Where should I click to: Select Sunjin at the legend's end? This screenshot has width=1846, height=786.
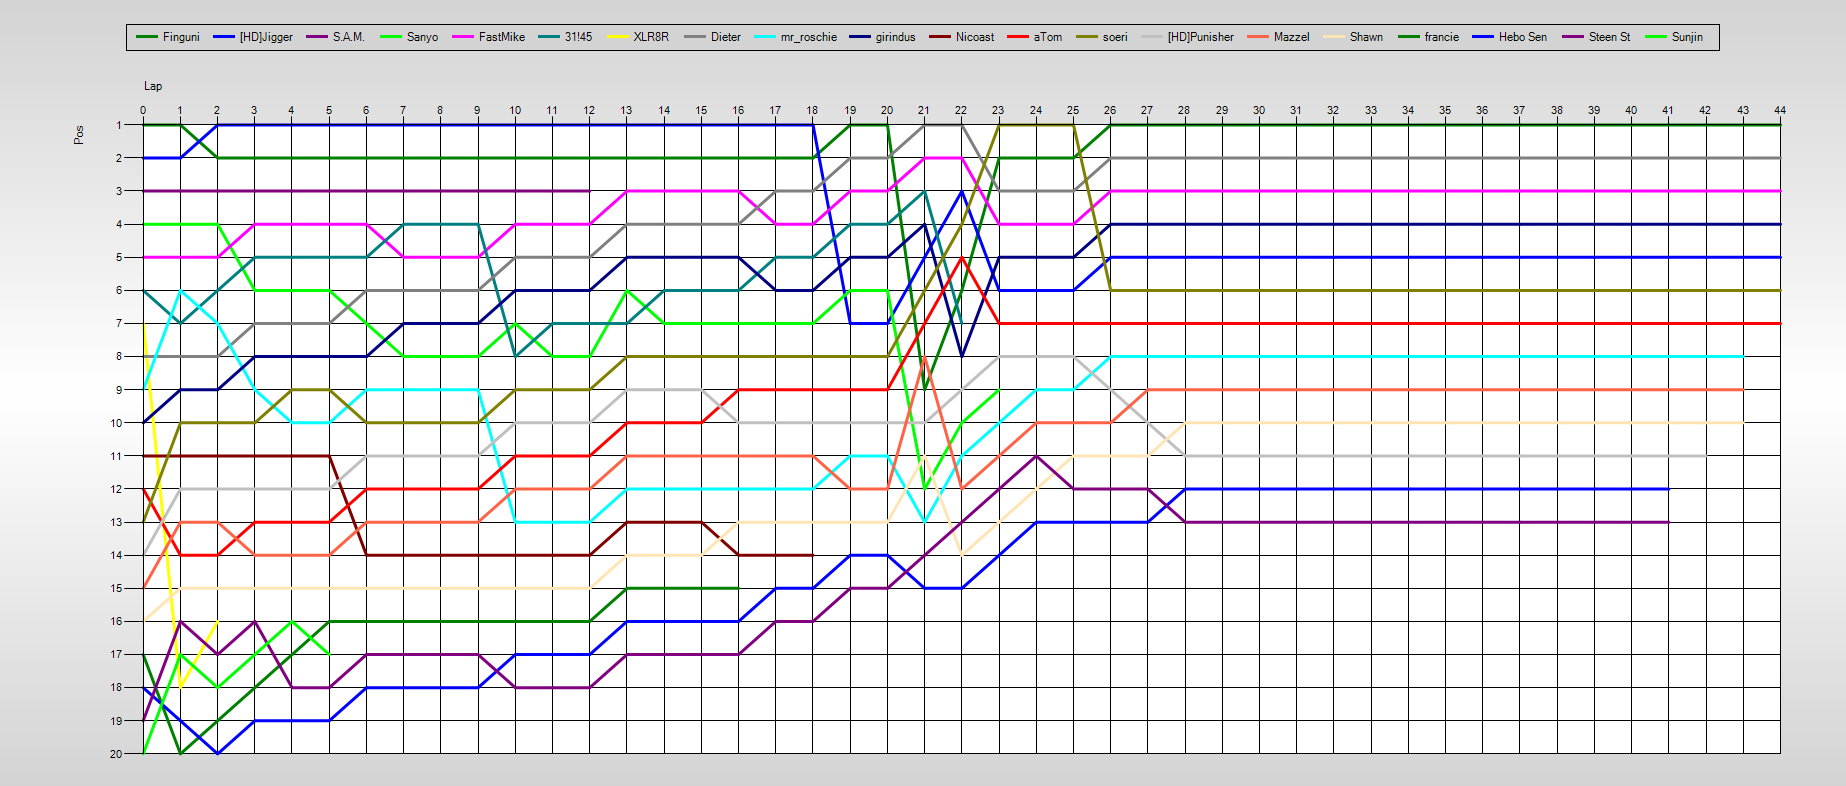(1687, 37)
